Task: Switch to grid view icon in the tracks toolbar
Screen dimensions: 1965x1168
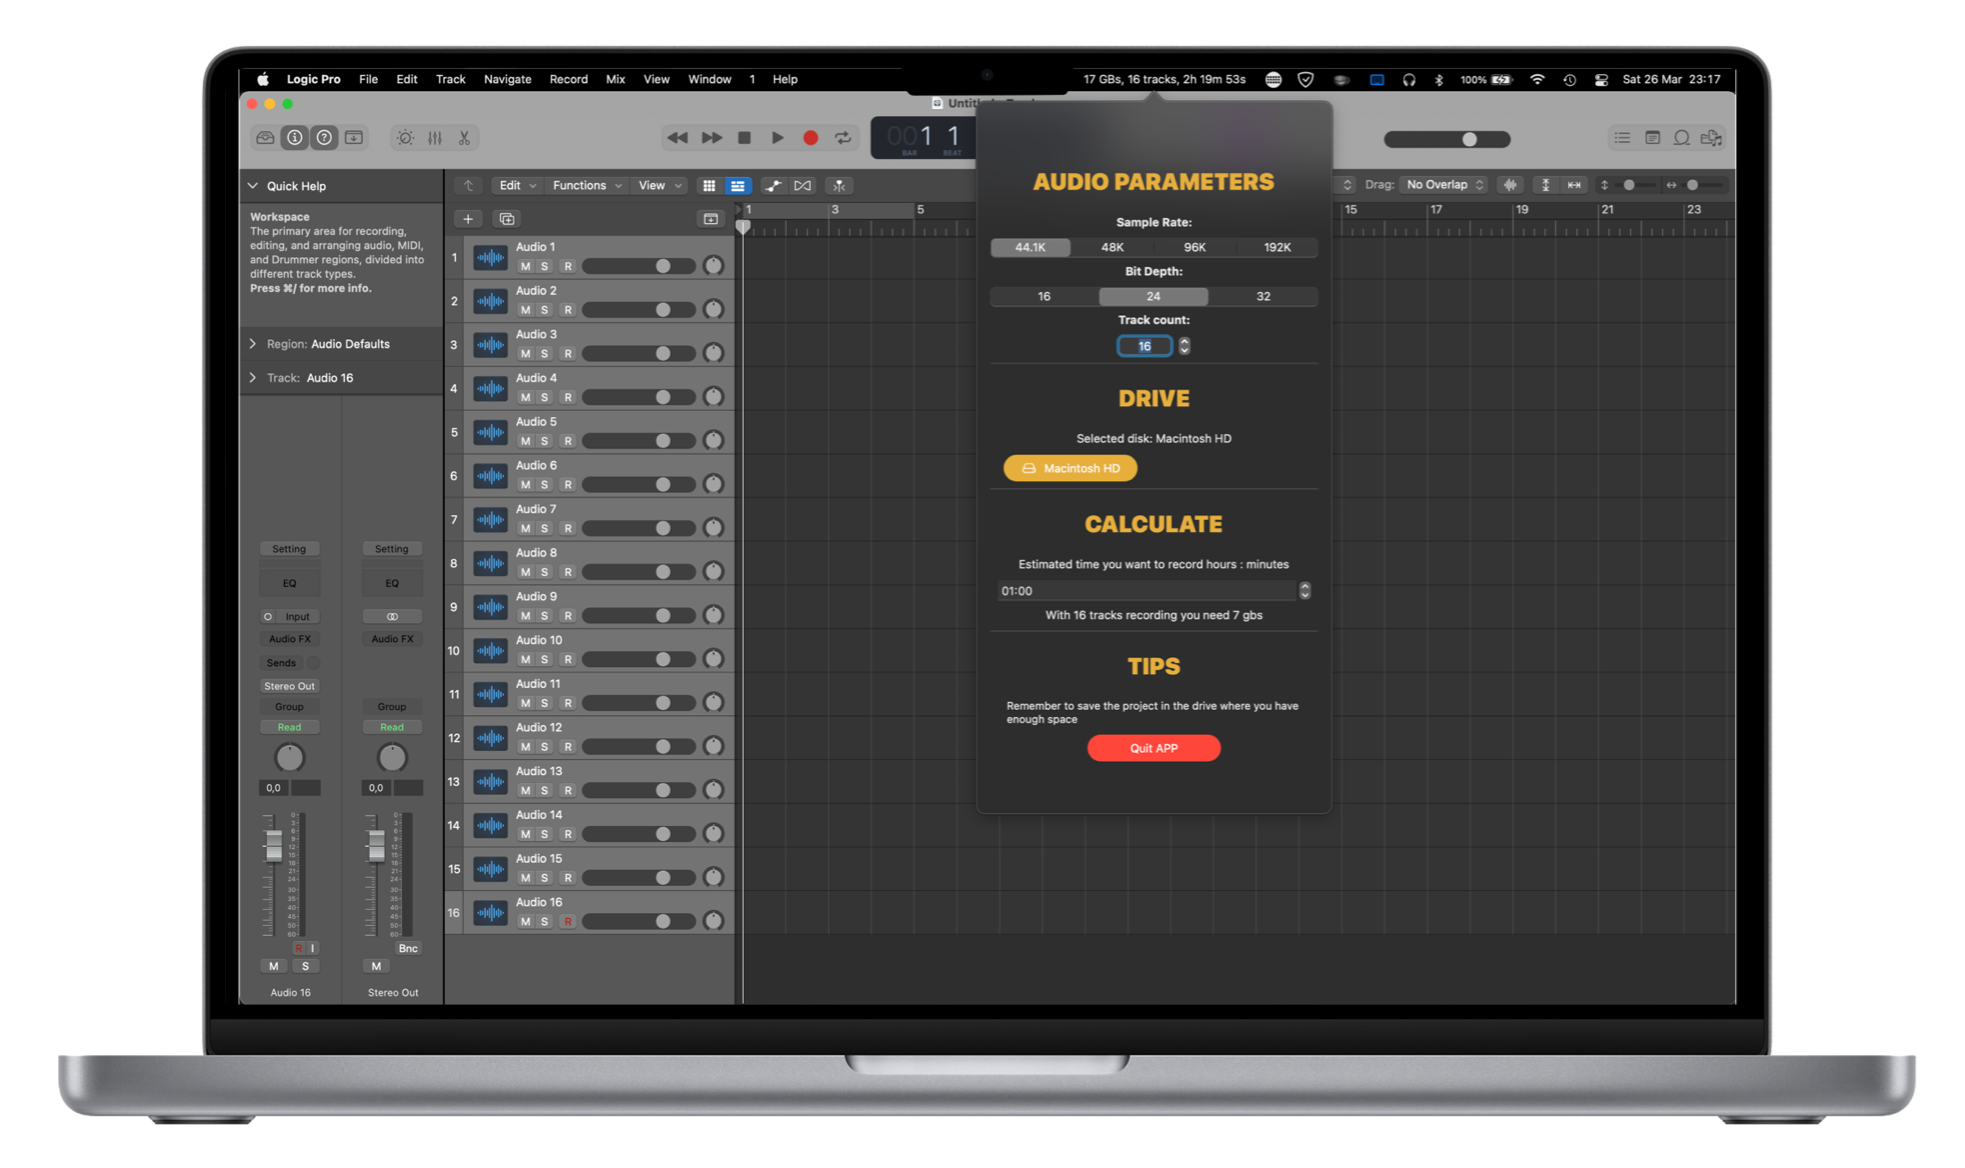Action: 709,186
